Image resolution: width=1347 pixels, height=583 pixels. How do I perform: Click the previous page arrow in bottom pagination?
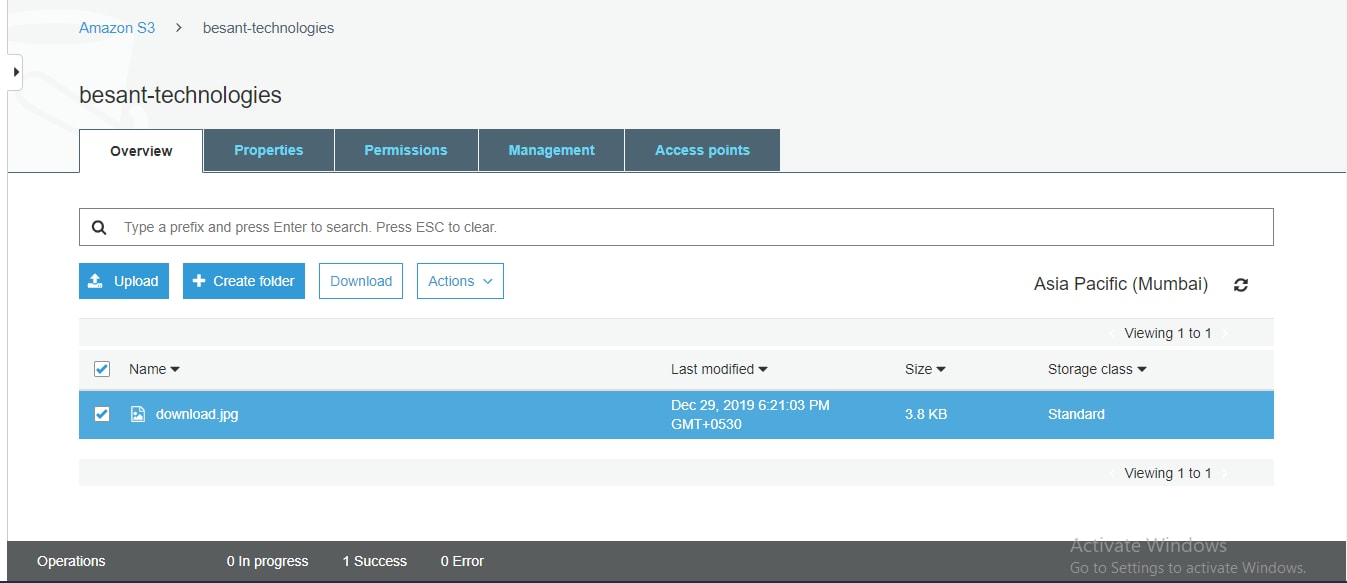(x=1111, y=474)
